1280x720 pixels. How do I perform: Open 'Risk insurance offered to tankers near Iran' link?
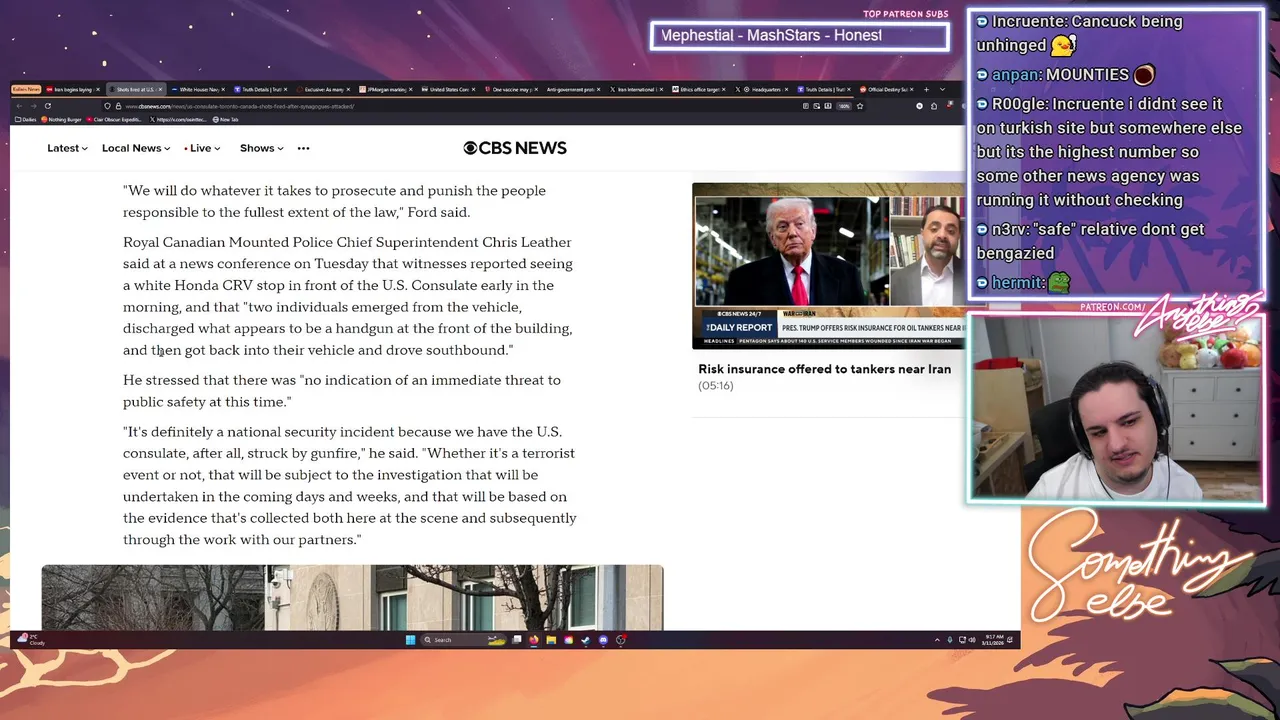[824, 369]
